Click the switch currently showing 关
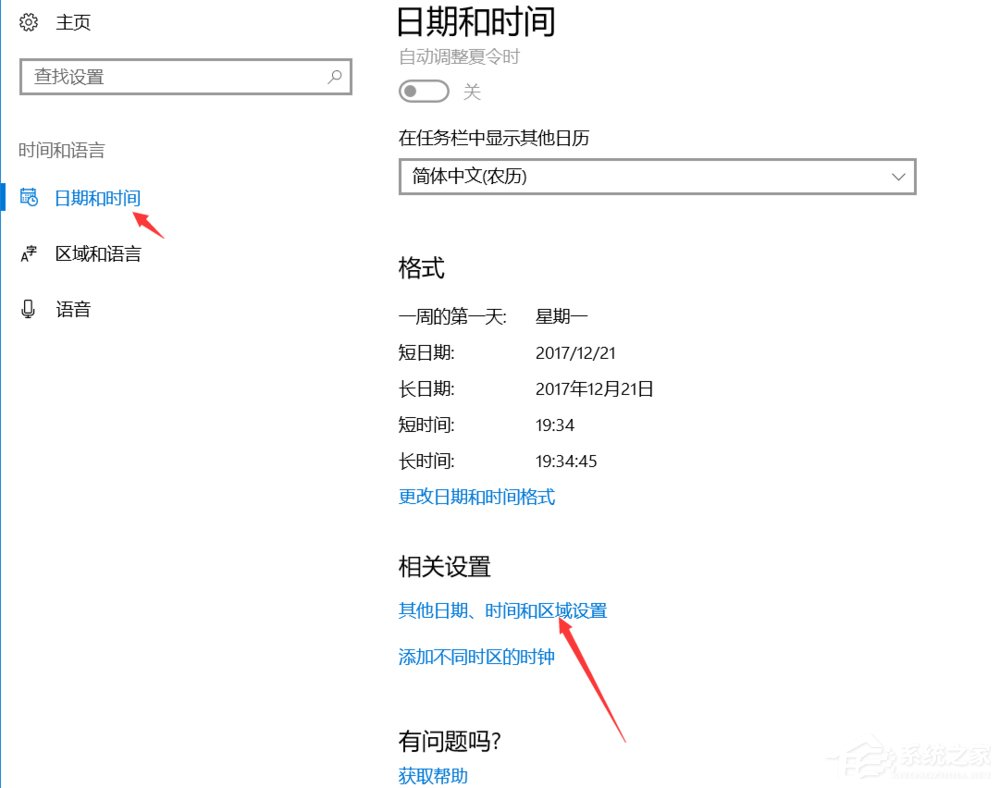 click(422, 91)
